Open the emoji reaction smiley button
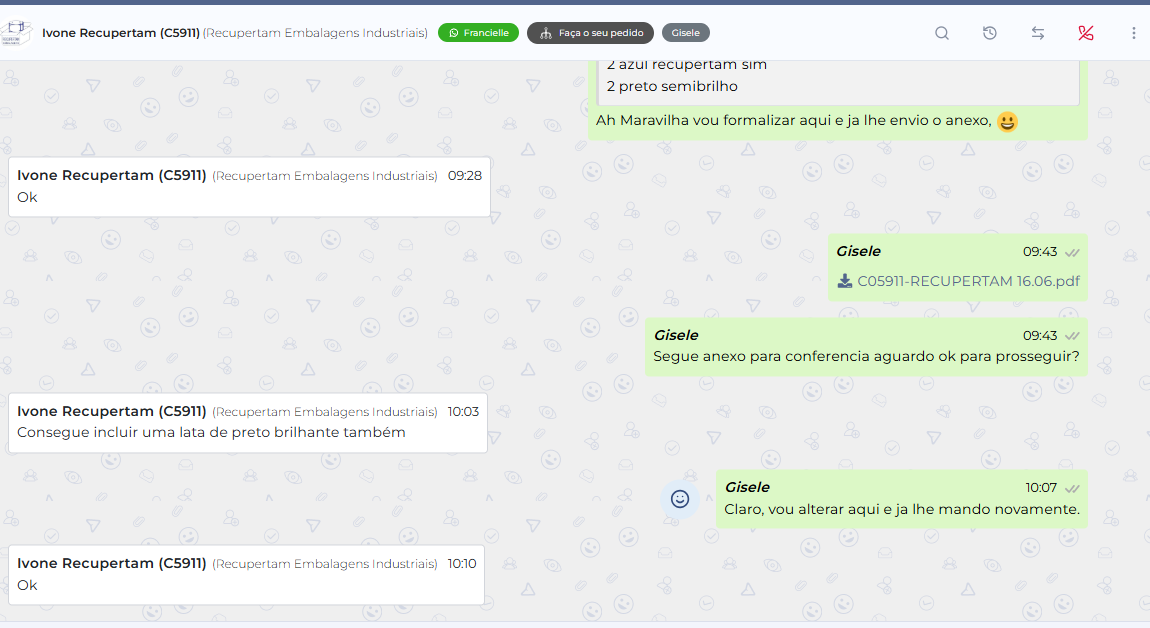Image resolution: width=1150 pixels, height=628 pixels. [x=680, y=498]
